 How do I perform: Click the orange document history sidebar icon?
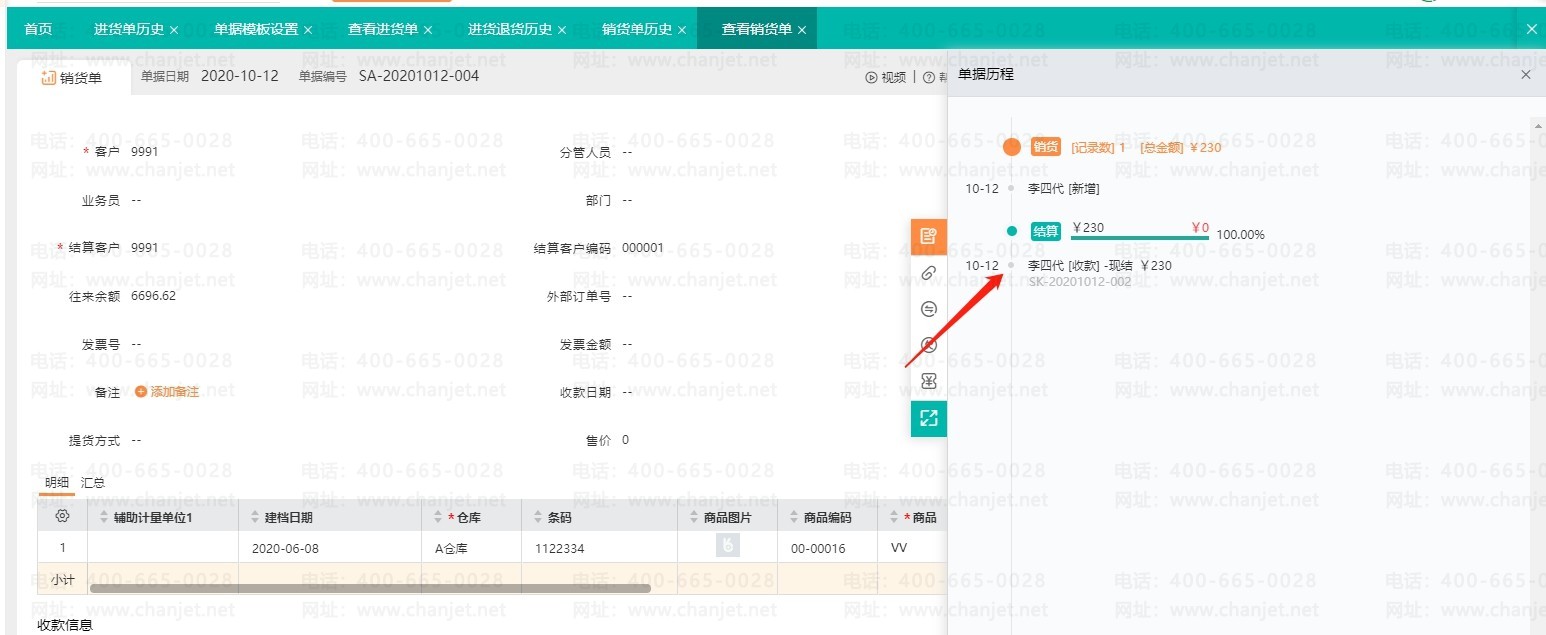pyautogui.click(x=928, y=237)
